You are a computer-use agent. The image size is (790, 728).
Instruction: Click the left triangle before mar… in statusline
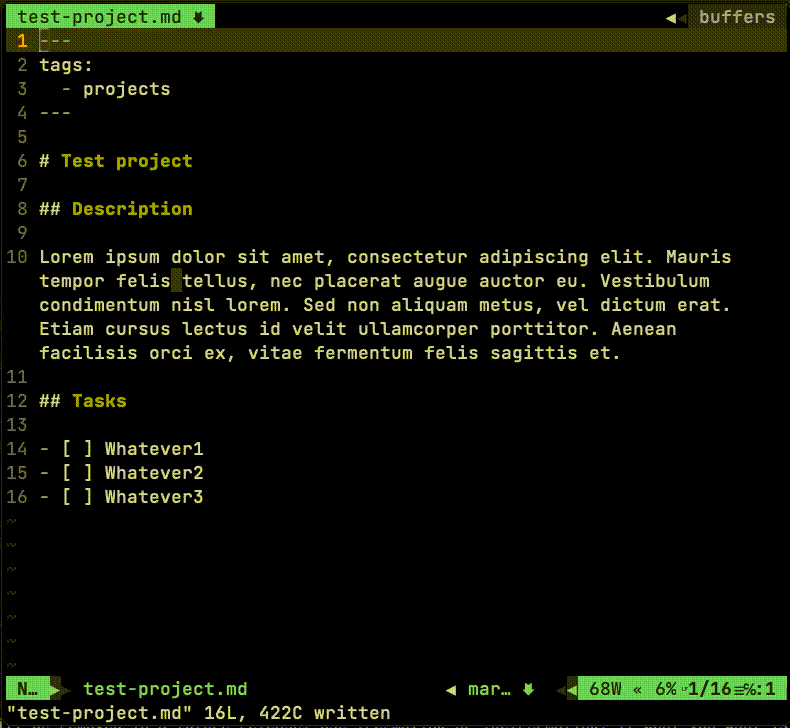[451, 690]
